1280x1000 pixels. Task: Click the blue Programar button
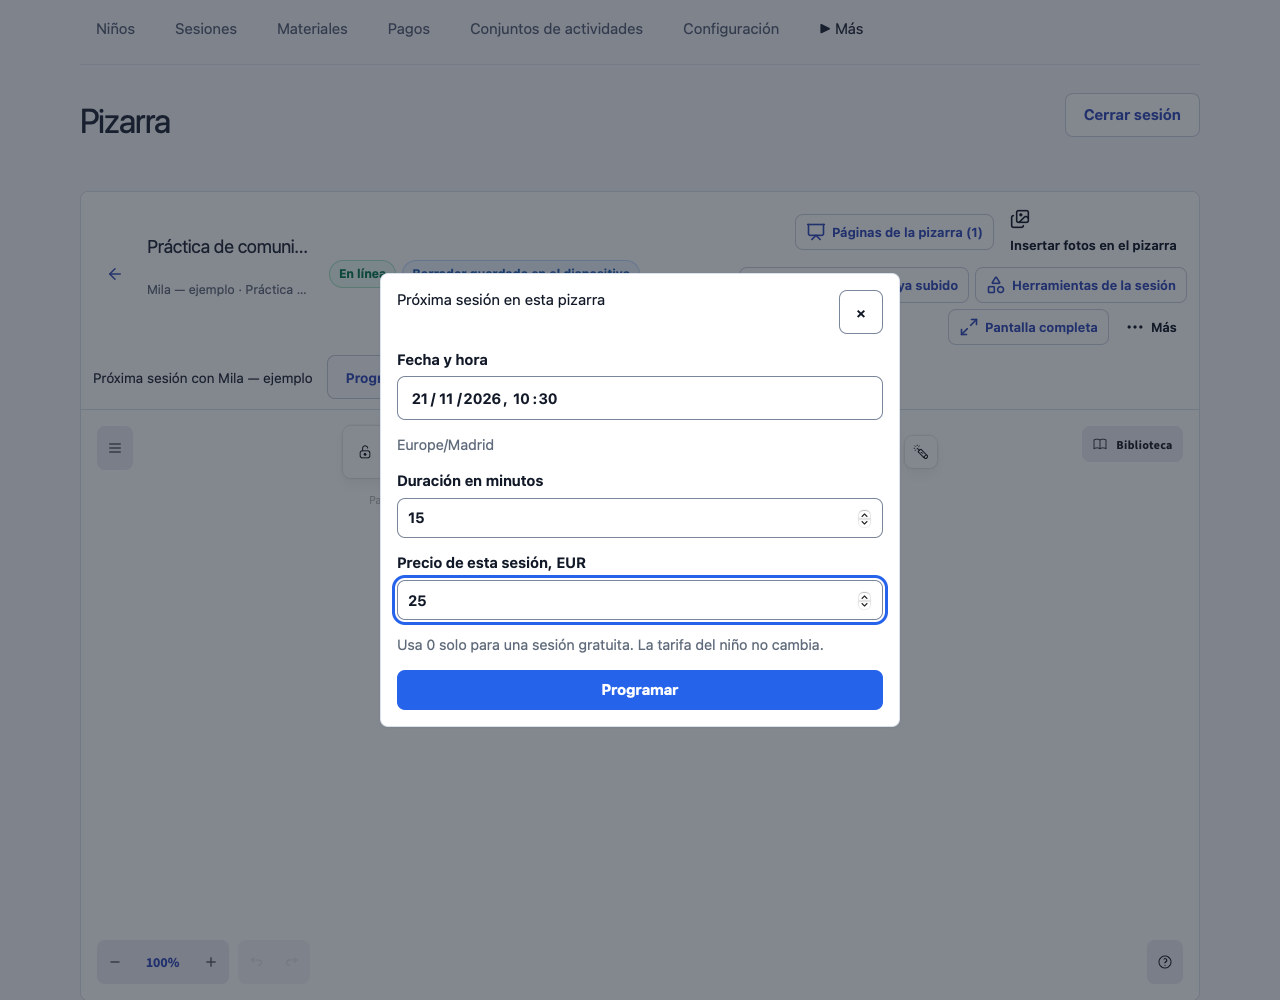click(640, 690)
